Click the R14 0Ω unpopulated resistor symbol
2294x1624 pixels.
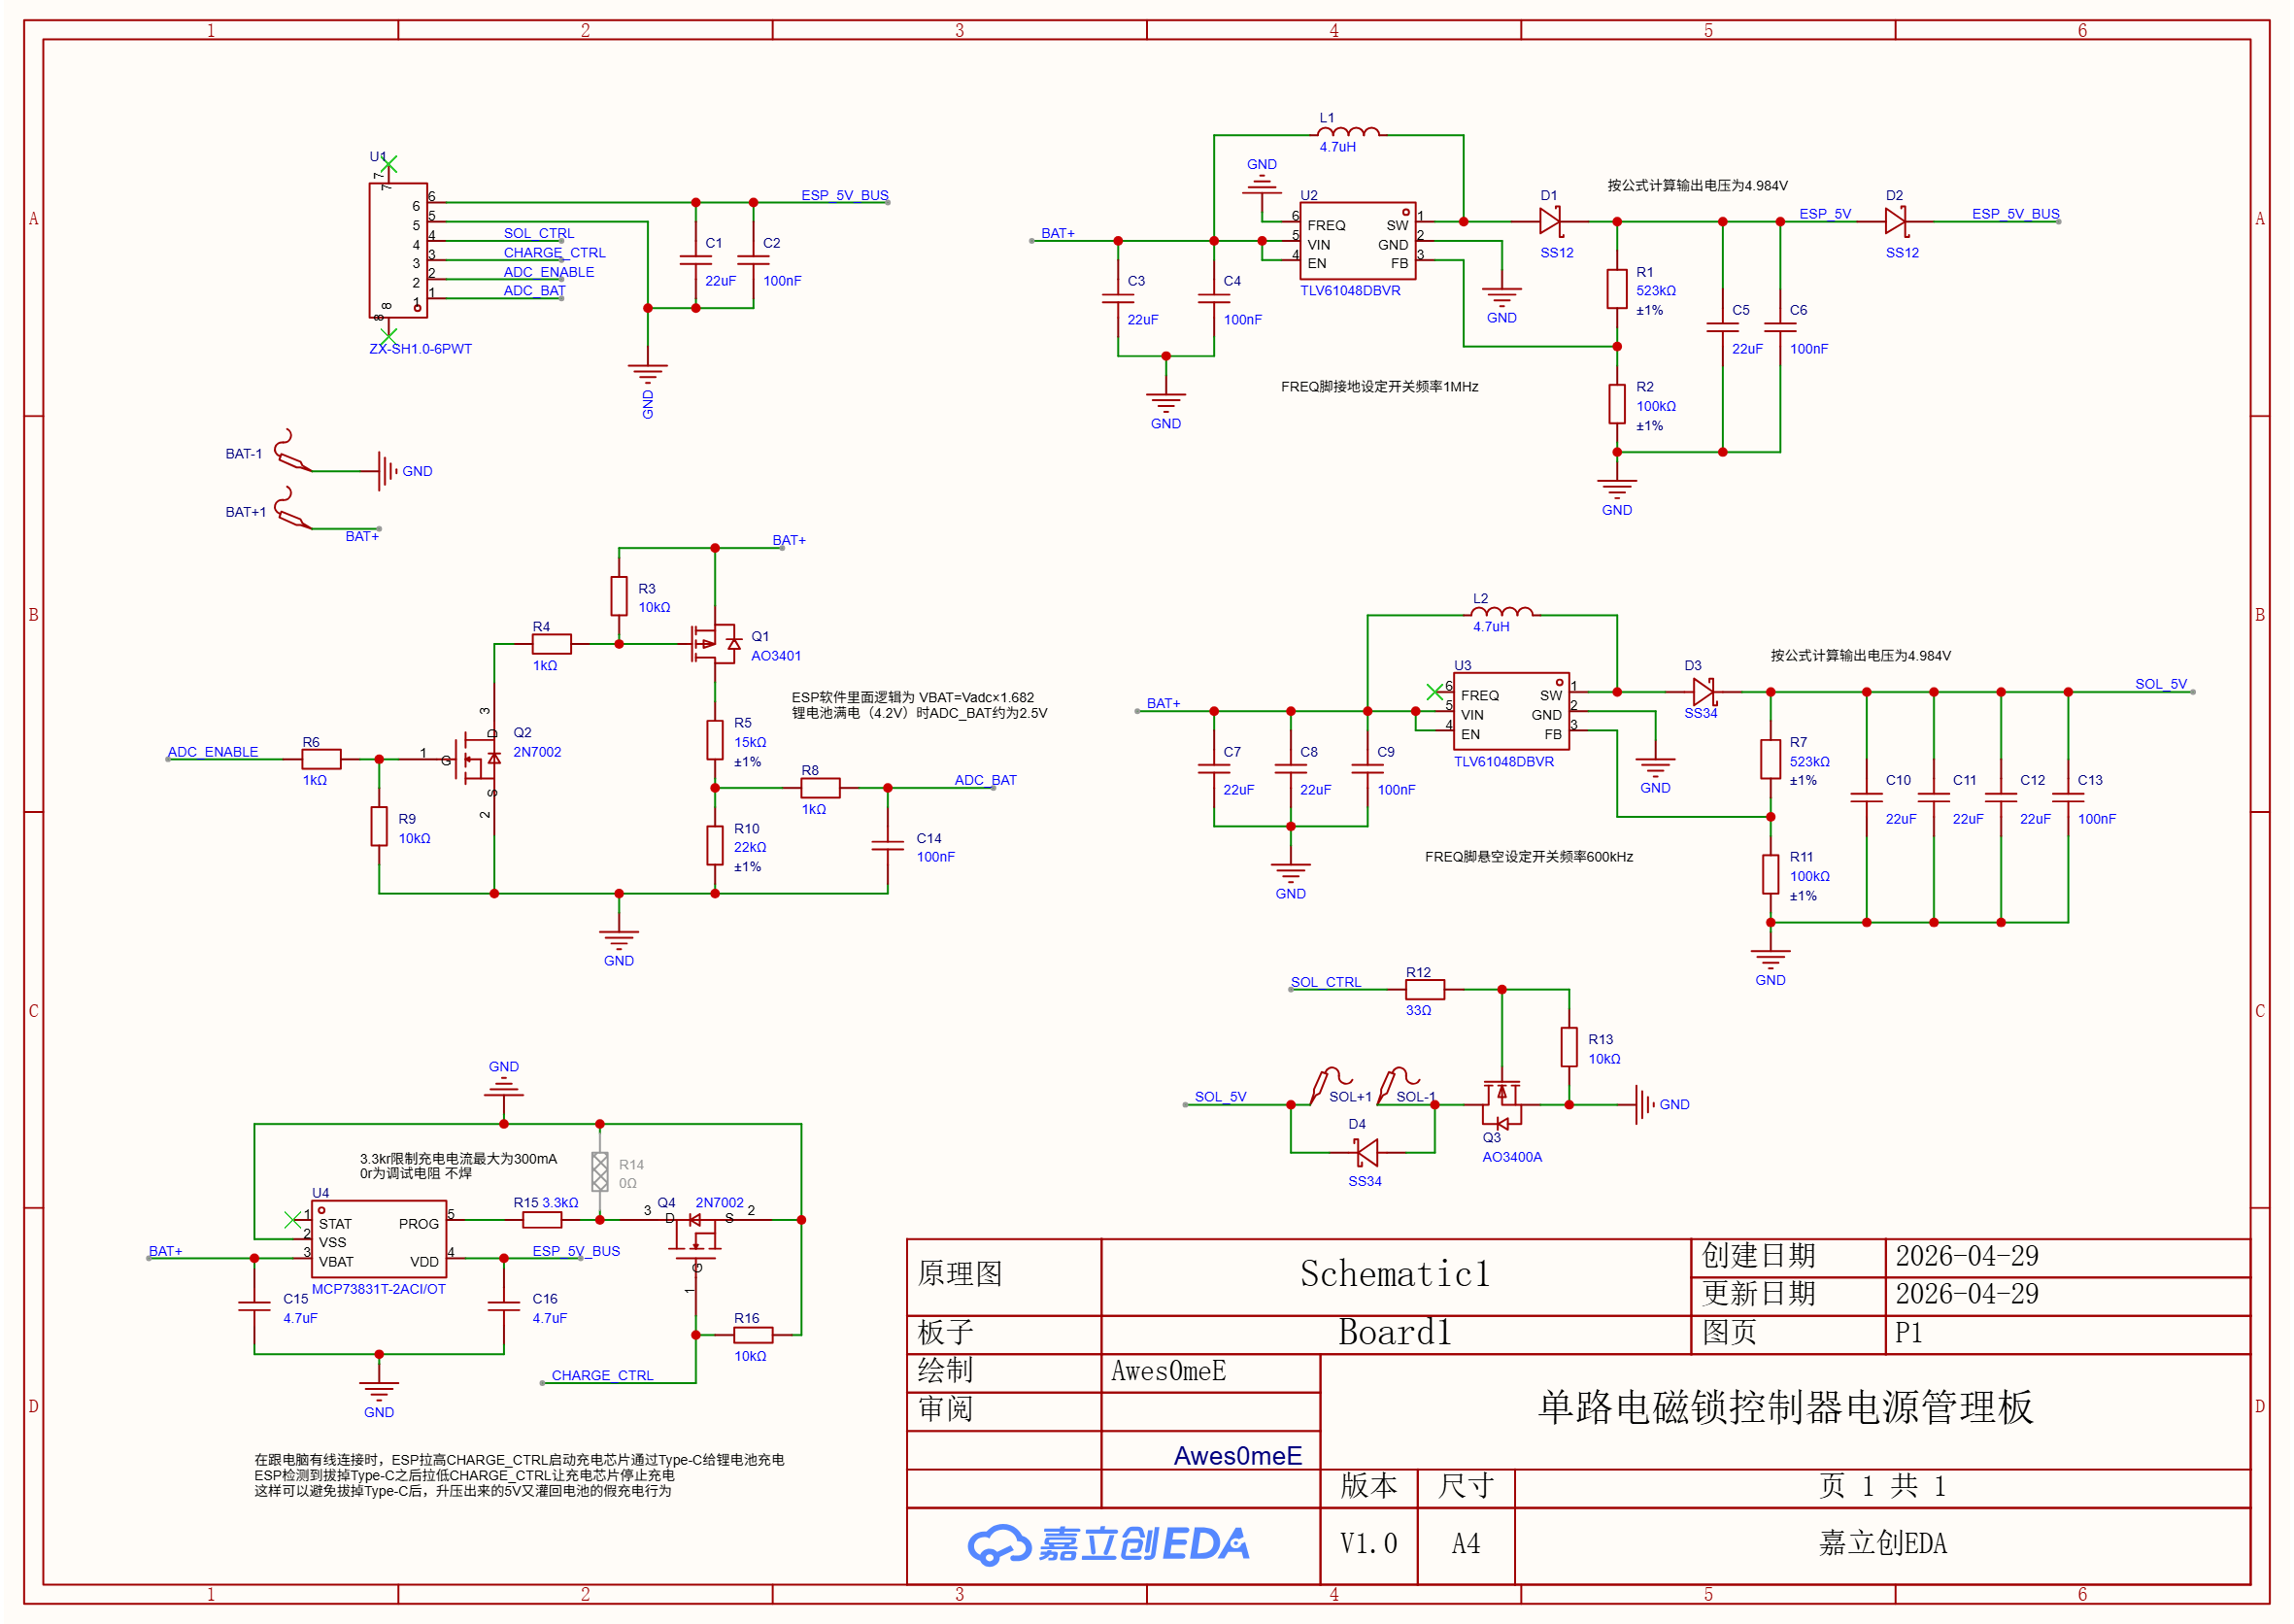[x=600, y=1172]
